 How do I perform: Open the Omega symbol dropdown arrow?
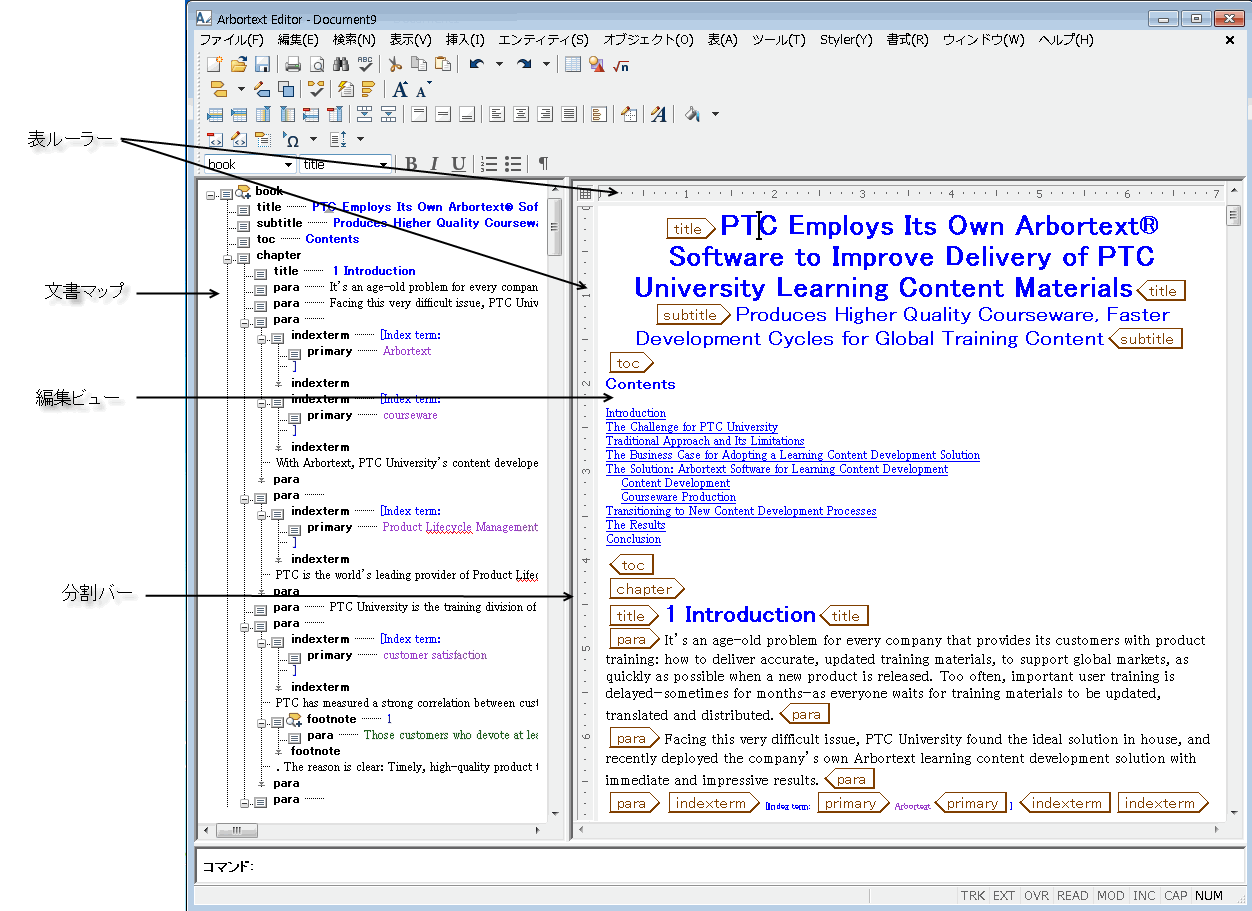click(x=313, y=139)
